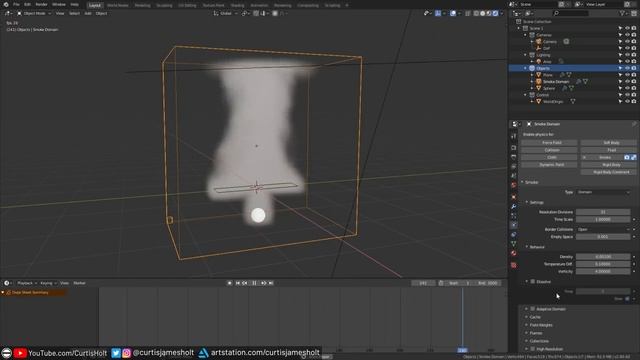Viewport: 640px width, 360px height.
Task: Enable Cloth physics
Action: pyautogui.click(x=549, y=158)
